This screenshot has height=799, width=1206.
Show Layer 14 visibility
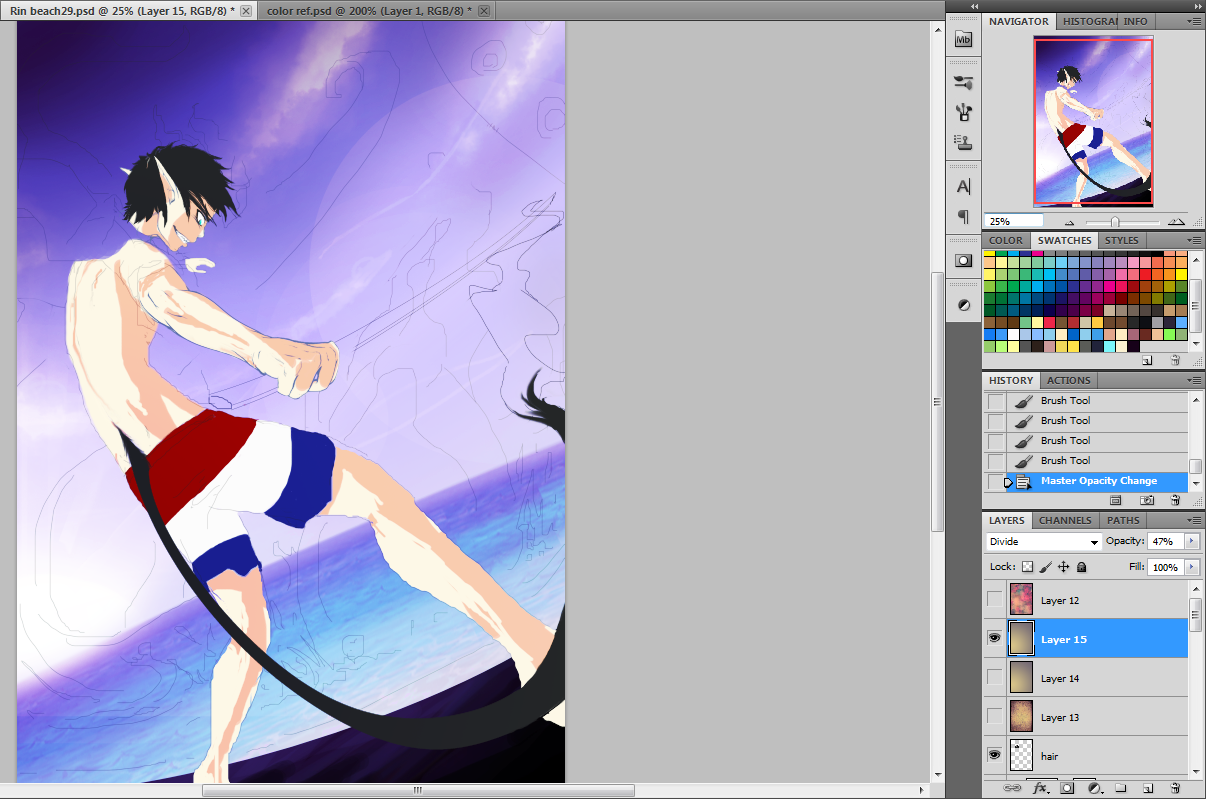tap(994, 678)
